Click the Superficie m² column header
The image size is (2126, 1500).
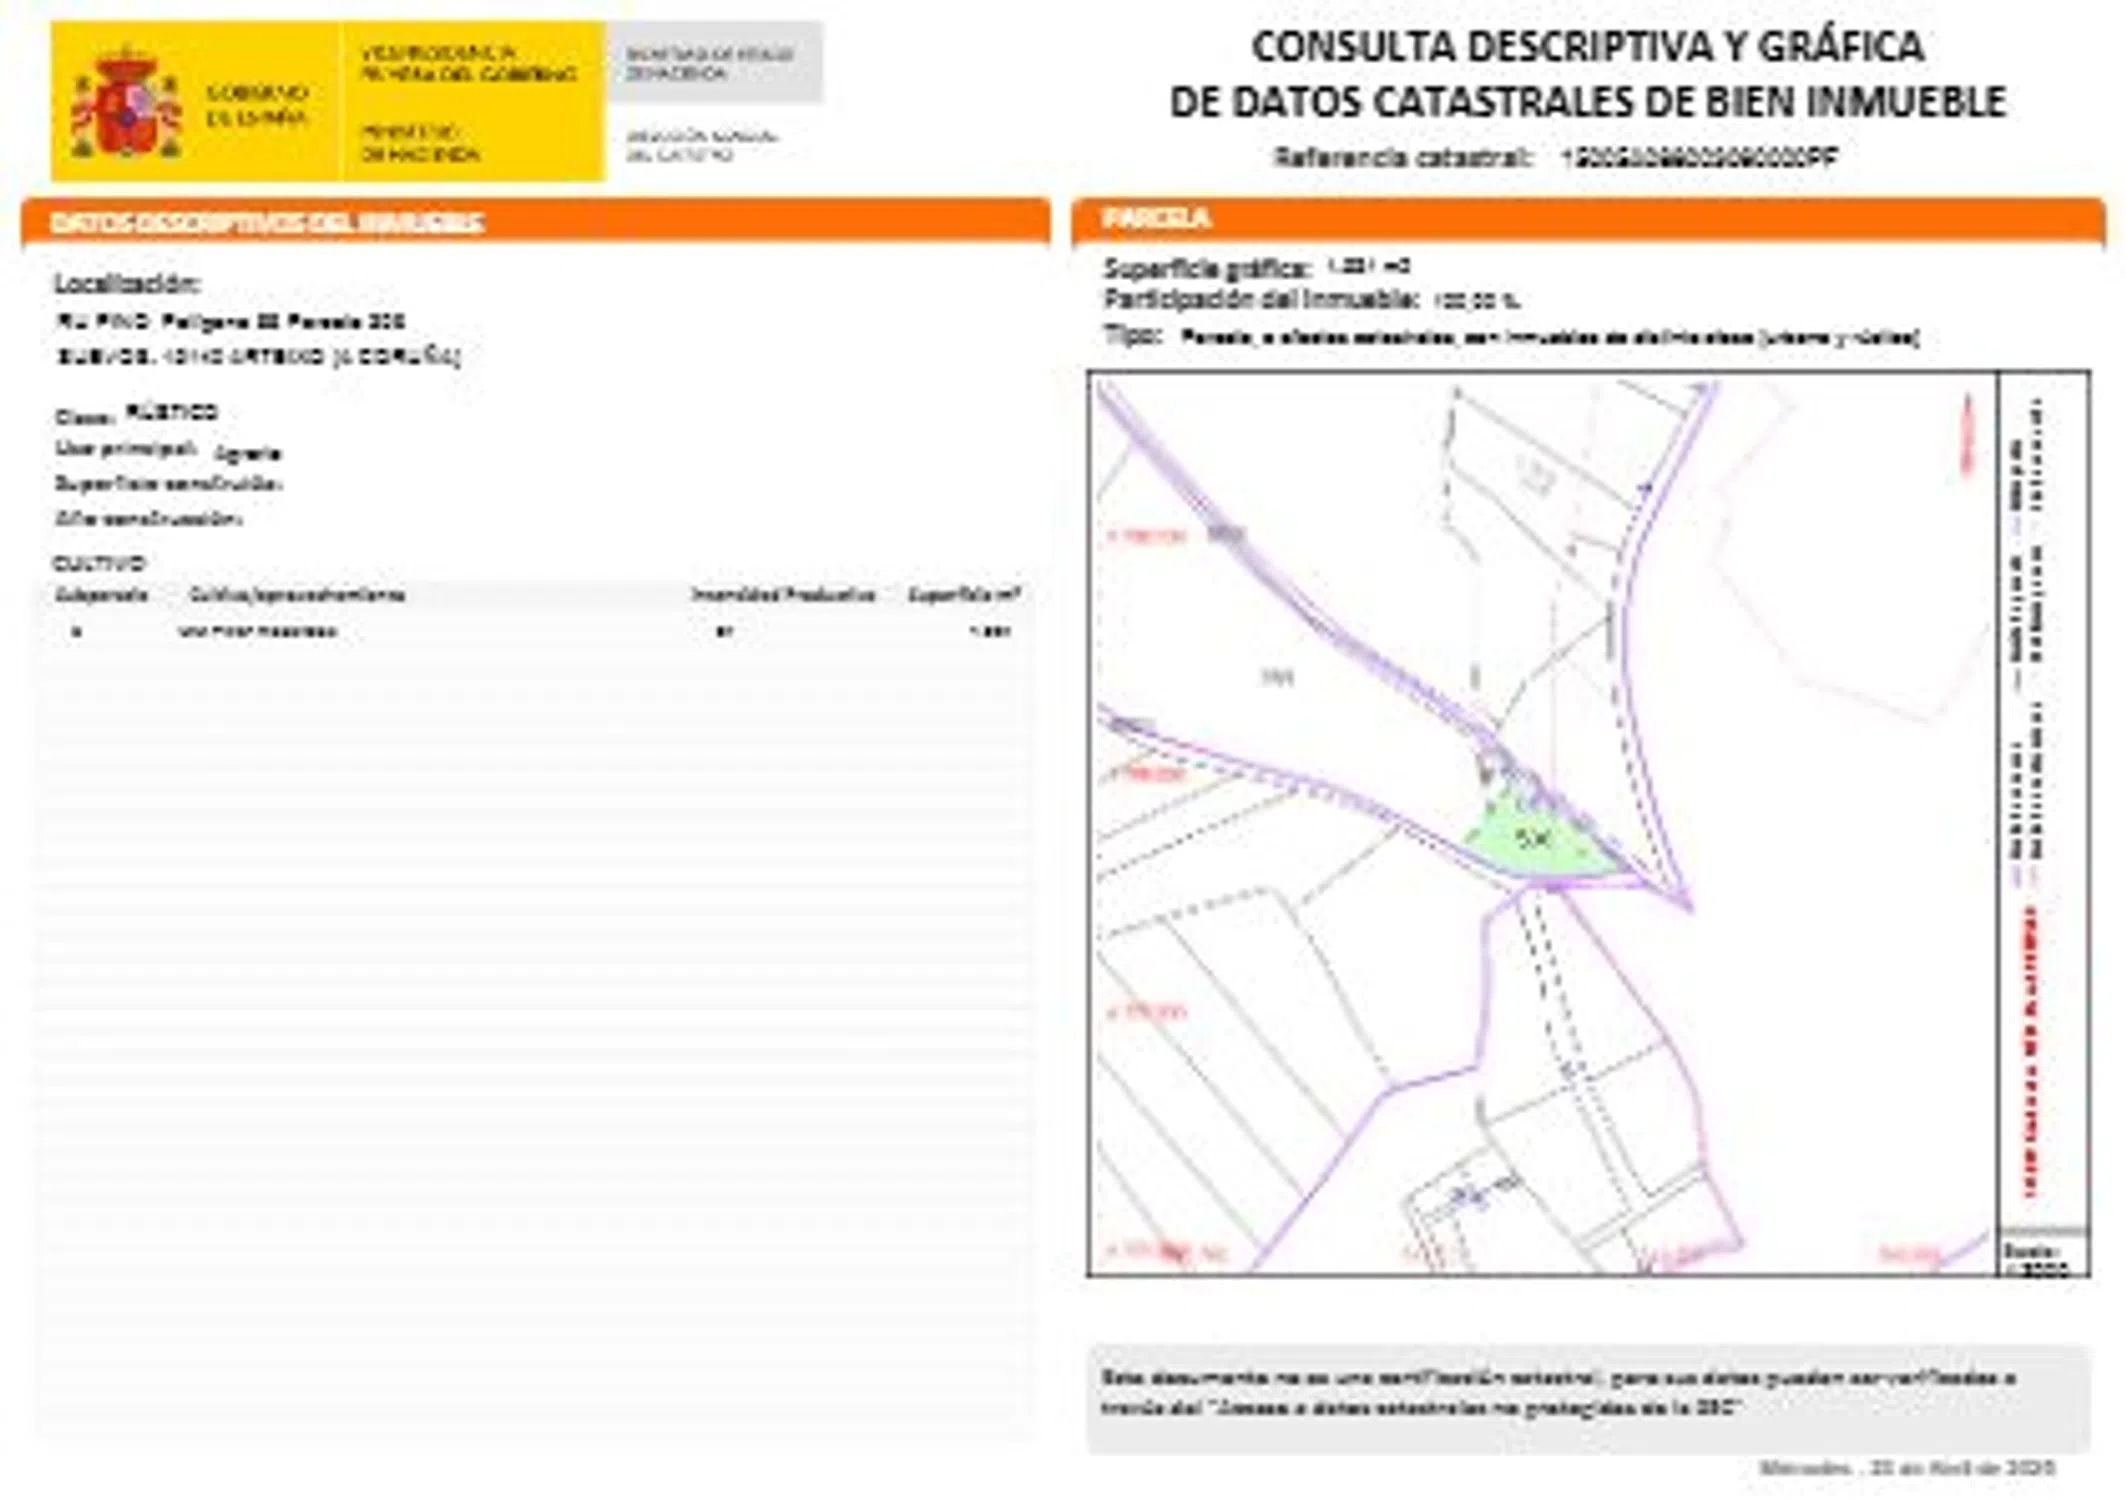tap(963, 595)
